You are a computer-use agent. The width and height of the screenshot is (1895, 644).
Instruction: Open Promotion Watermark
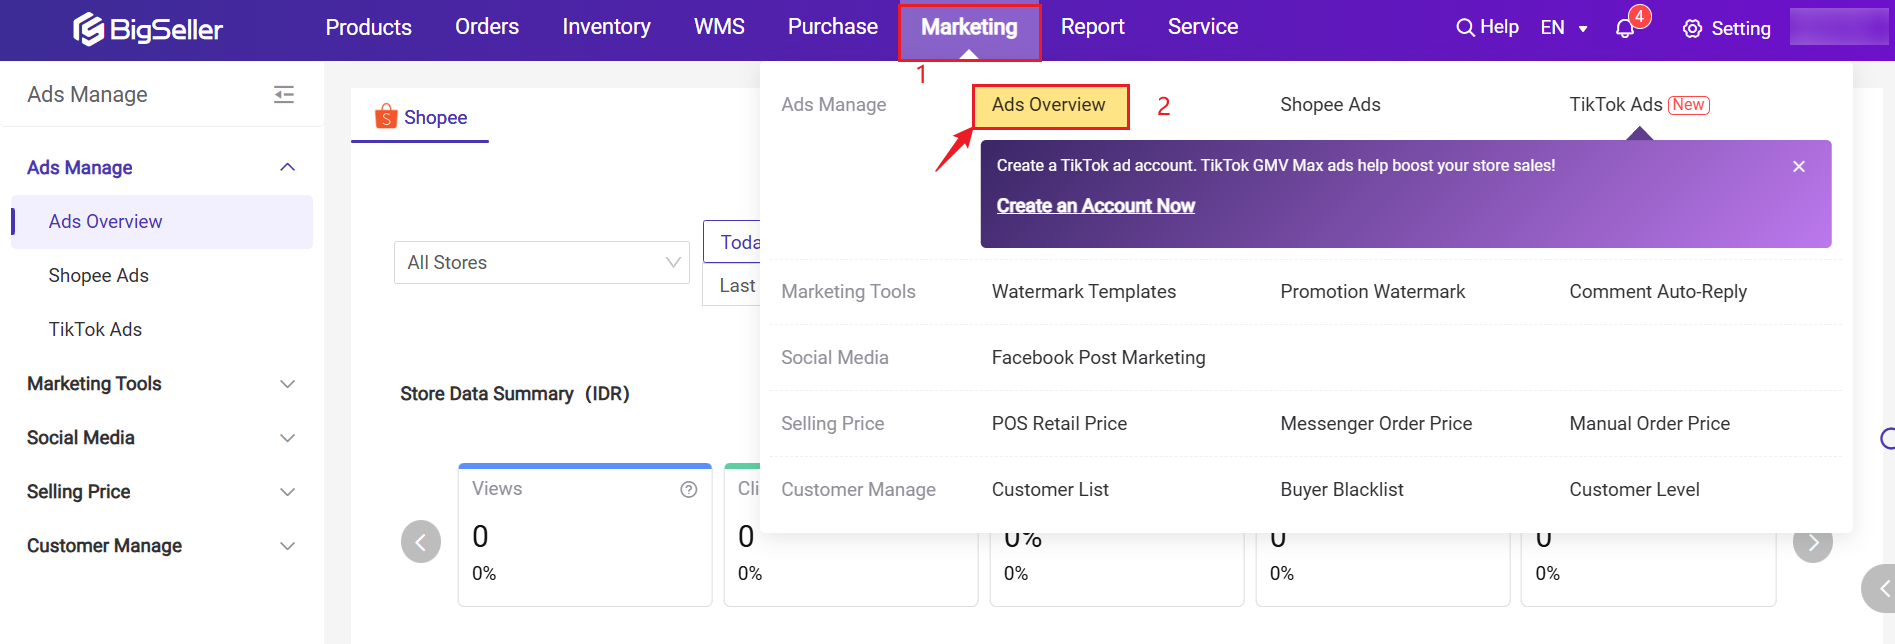[x=1372, y=292]
